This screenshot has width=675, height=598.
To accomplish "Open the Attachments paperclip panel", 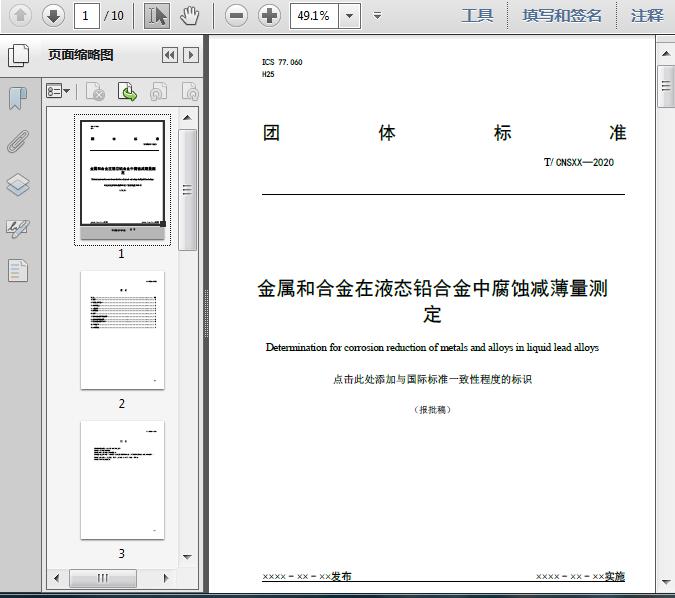I will click(x=18, y=141).
